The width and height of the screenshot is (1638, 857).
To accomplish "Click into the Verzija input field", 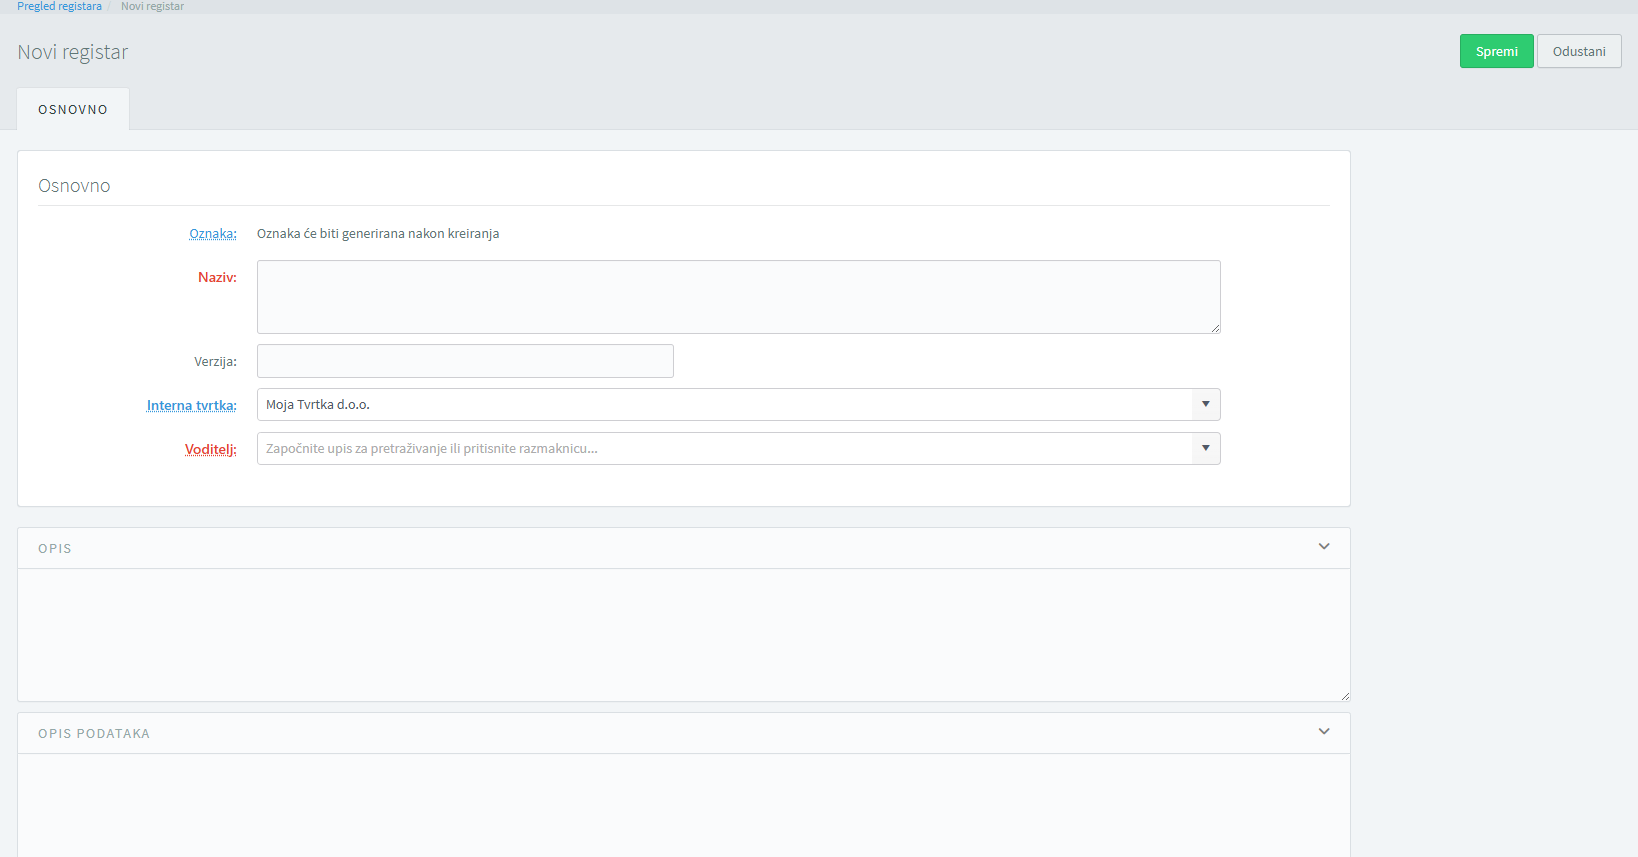I will (x=465, y=361).
